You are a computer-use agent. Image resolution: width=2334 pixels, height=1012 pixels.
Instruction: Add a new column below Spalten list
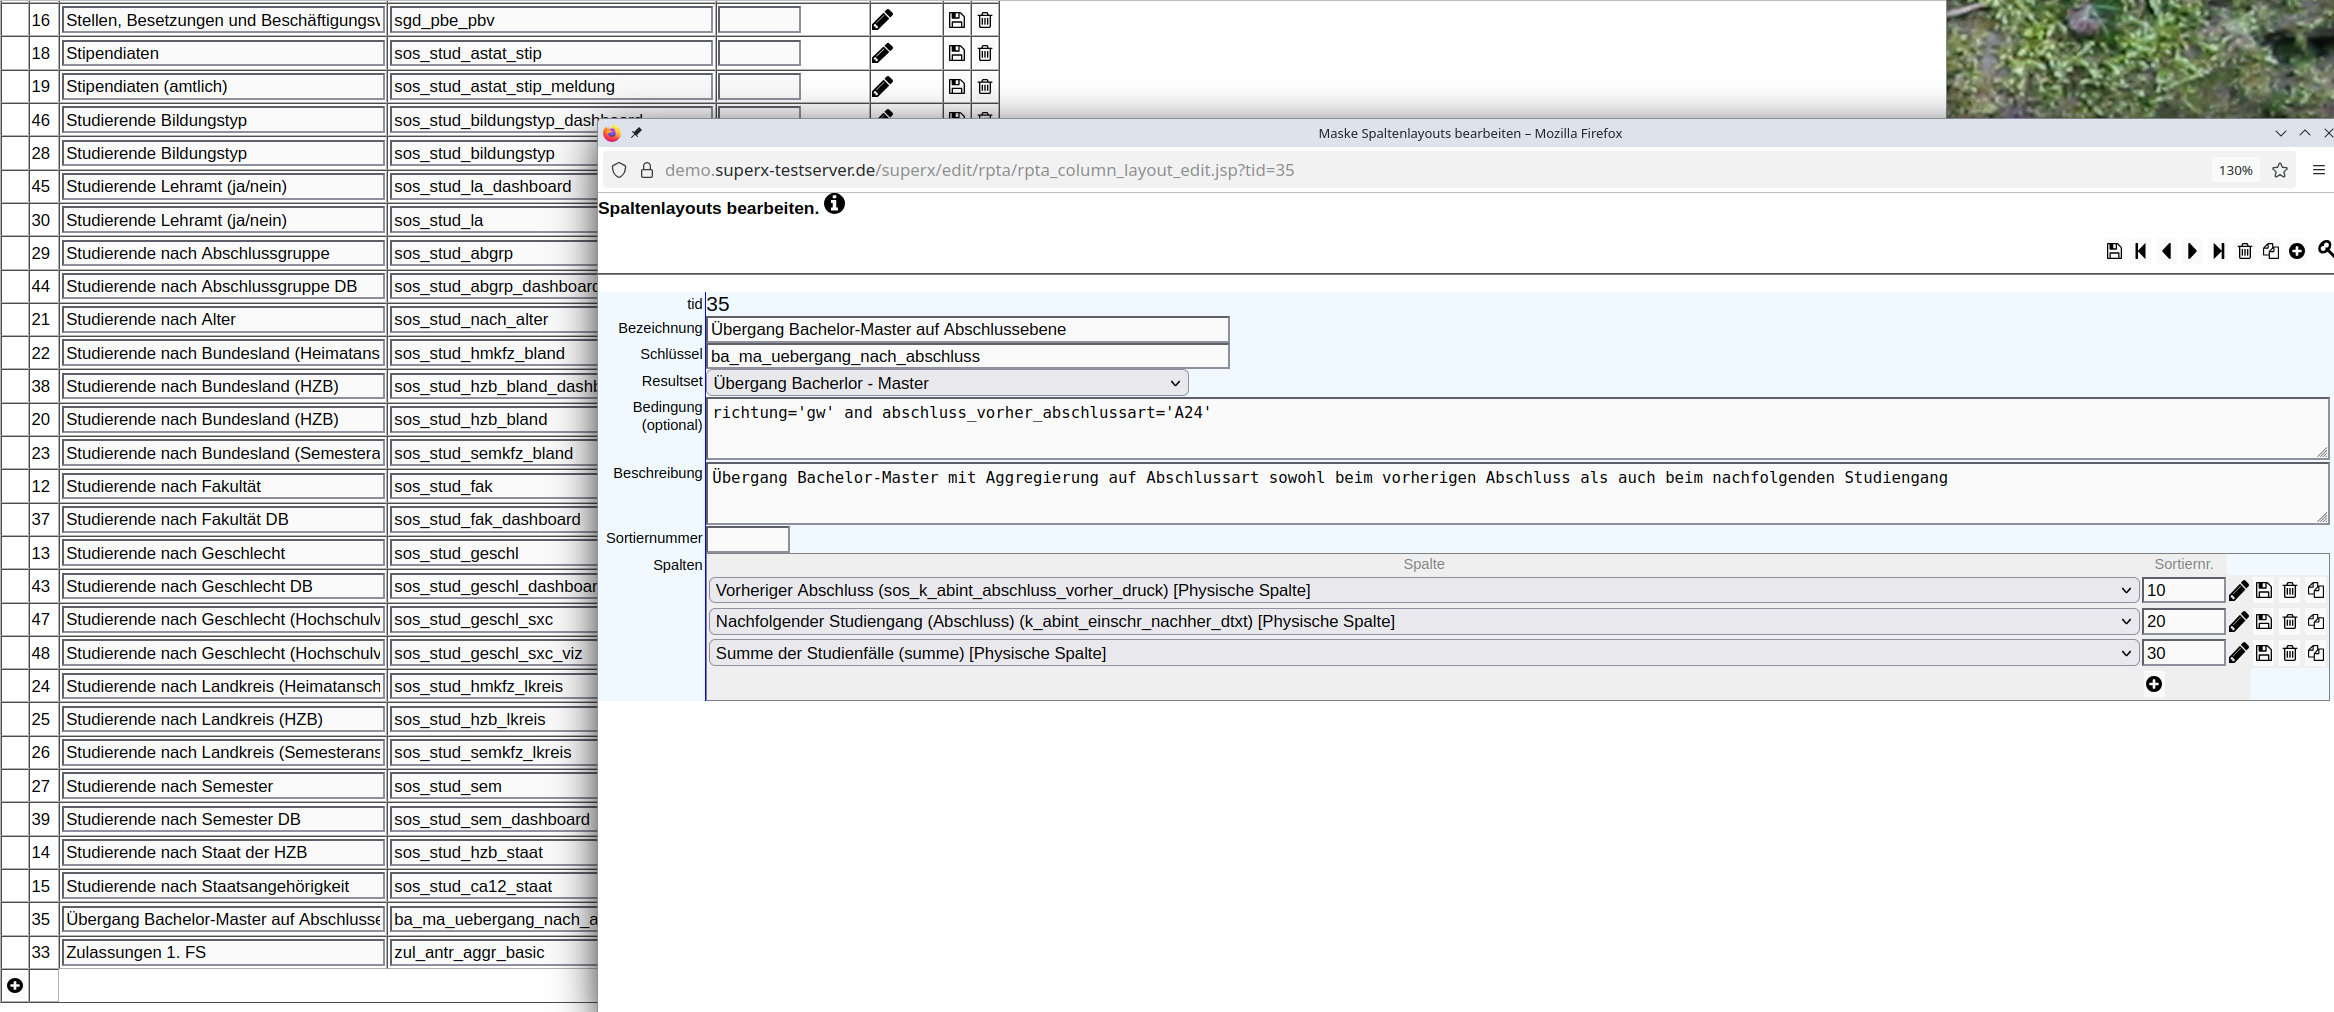pos(2154,685)
